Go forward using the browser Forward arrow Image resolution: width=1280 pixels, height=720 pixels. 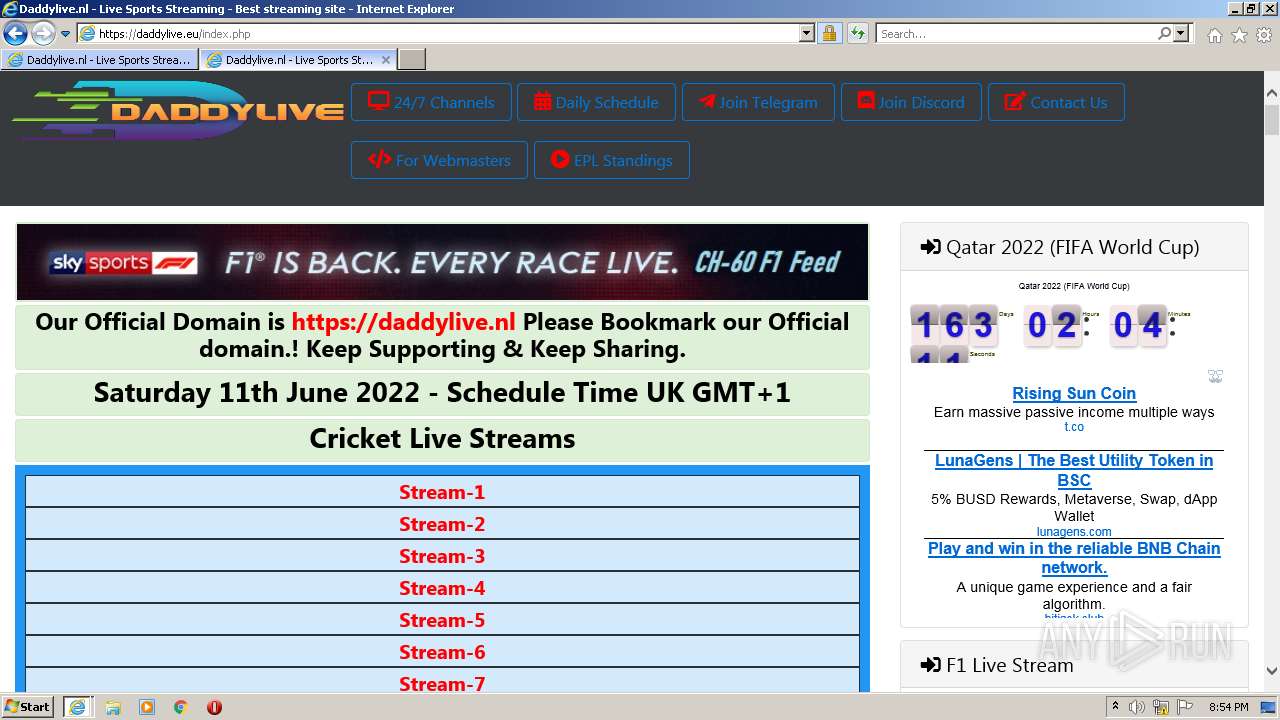[43, 33]
